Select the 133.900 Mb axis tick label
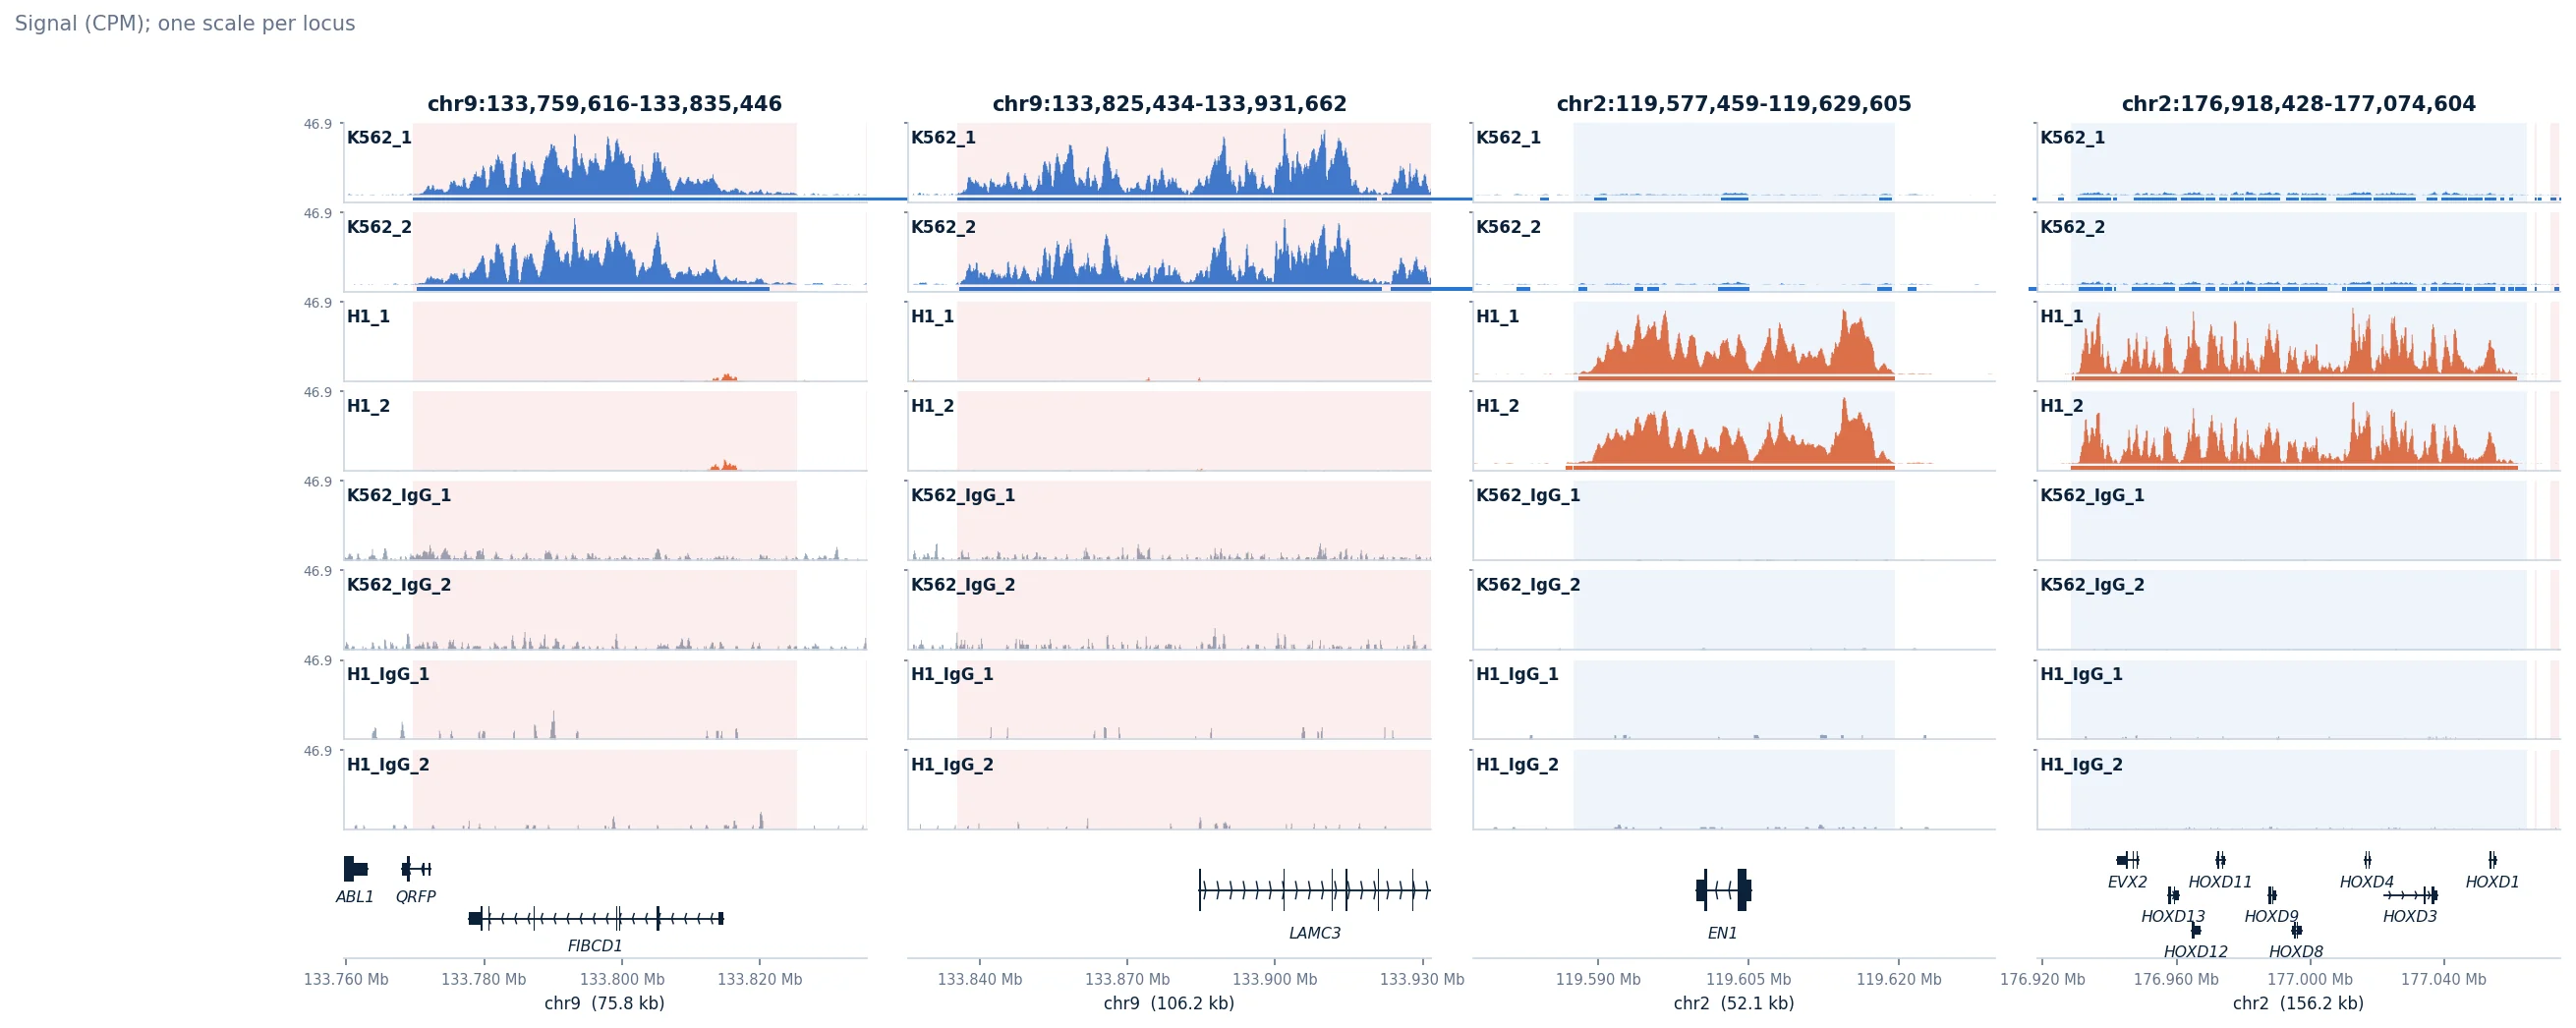 coord(1275,980)
